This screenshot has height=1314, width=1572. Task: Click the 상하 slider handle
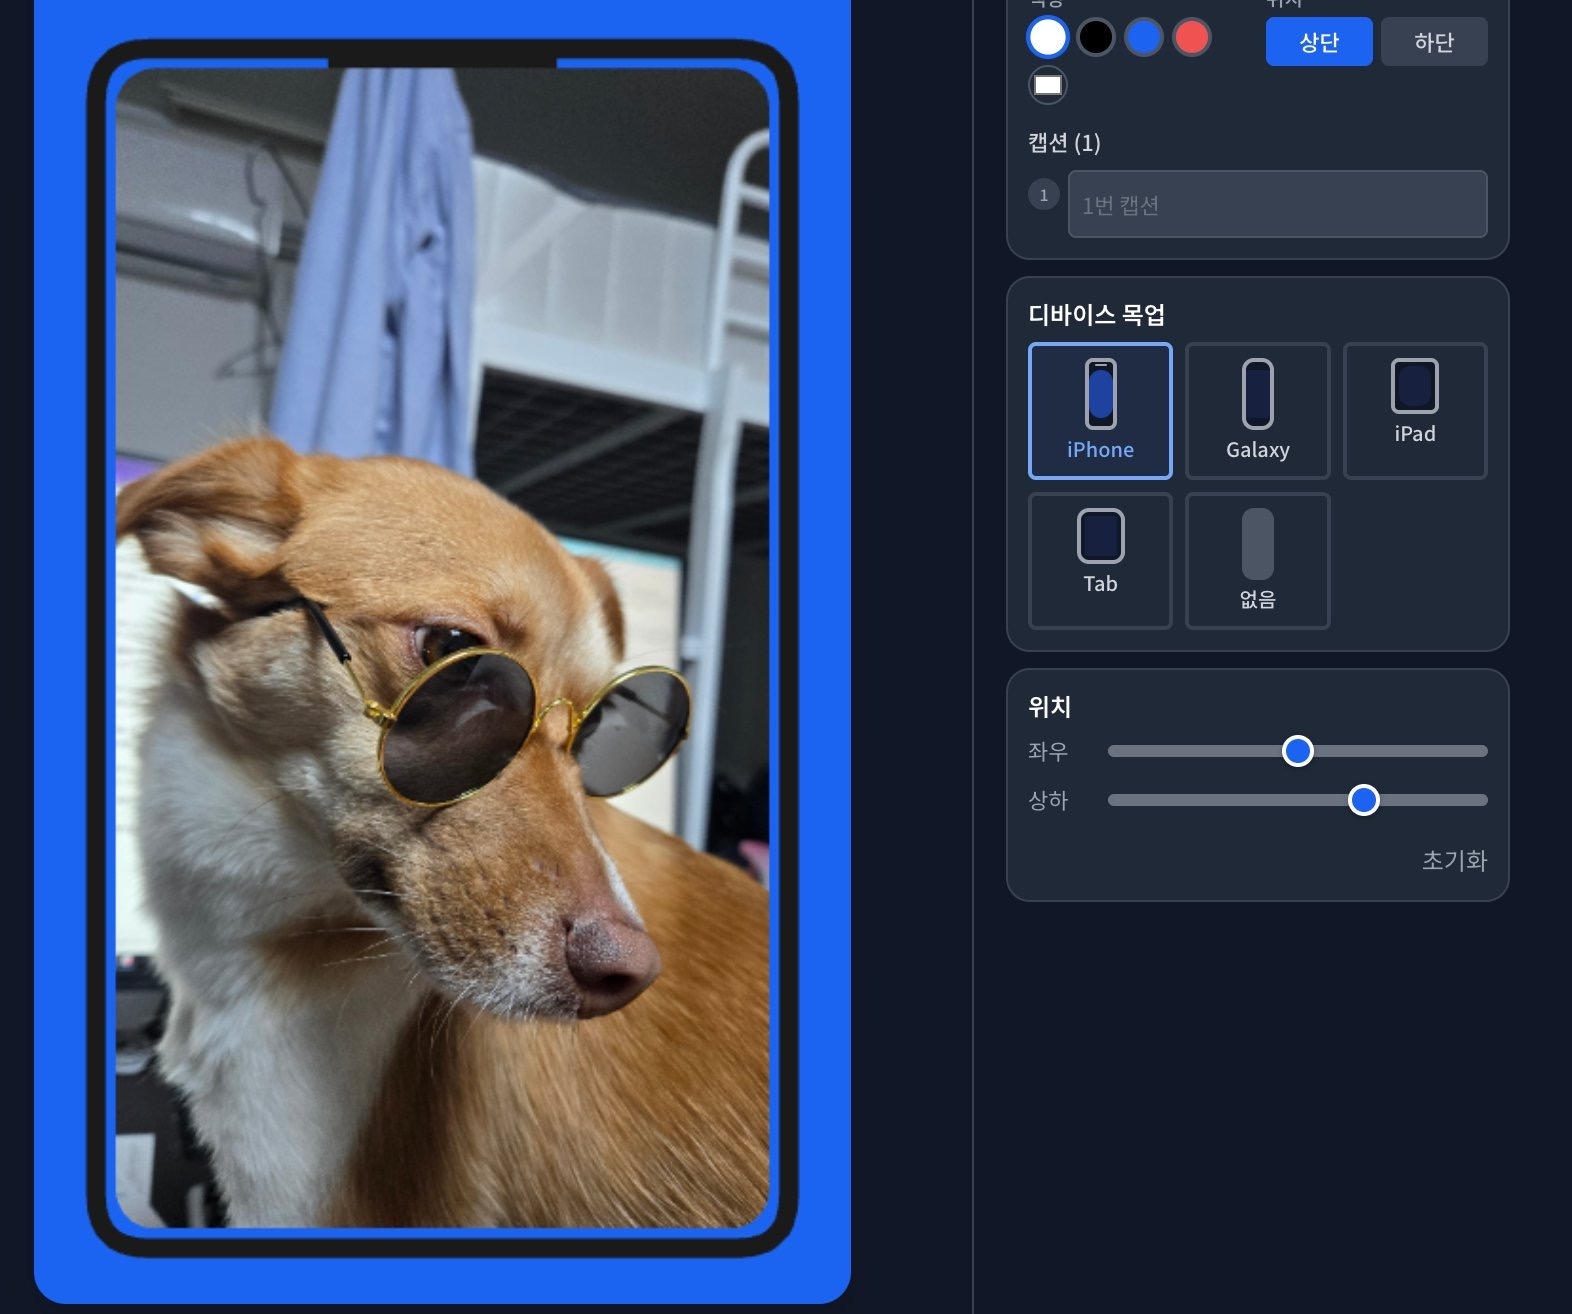pos(1363,800)
